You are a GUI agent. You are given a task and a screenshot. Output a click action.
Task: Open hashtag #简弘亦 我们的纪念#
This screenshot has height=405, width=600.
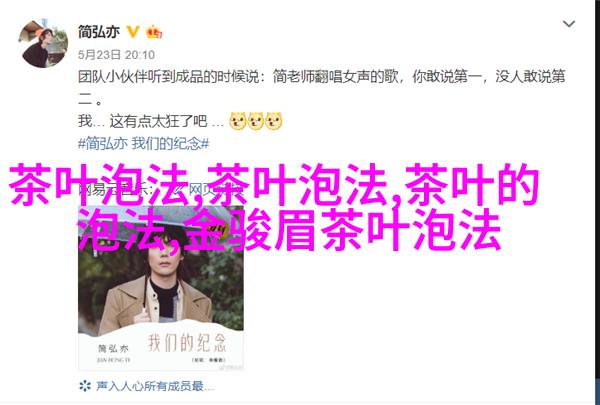(143, 144)
